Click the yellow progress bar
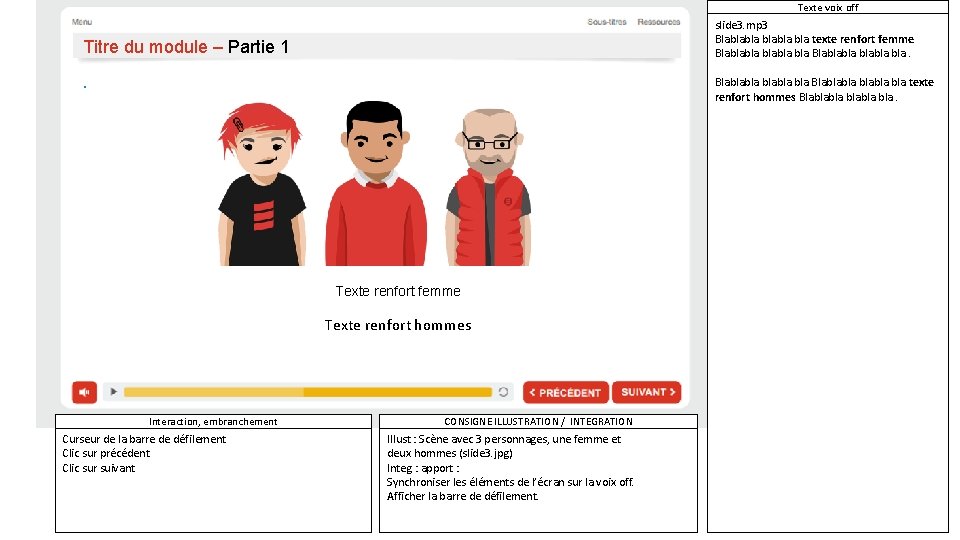The height and width of the screenshot is (540, 960). pyautogui.click(x=307, y=392)
